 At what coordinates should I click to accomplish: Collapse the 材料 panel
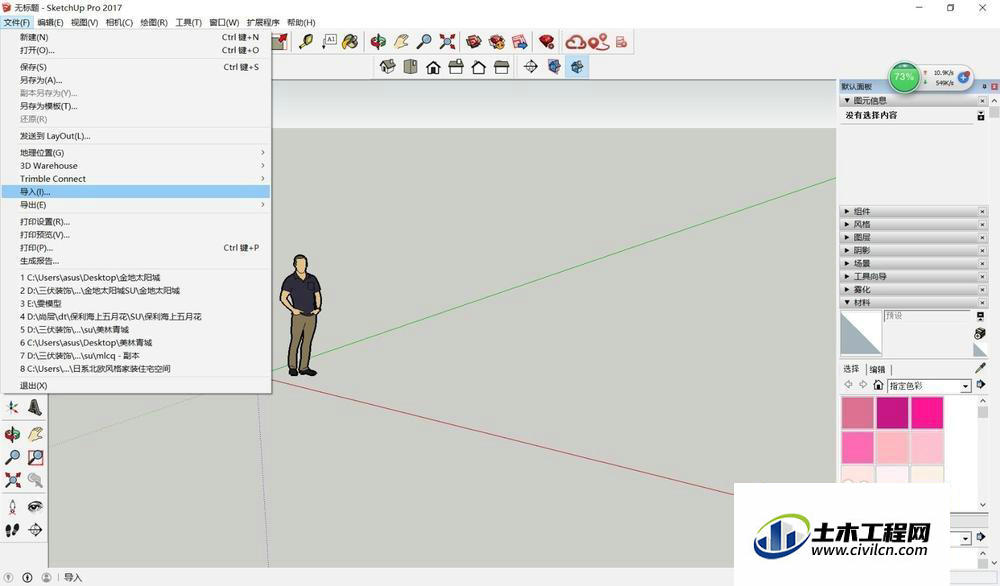[847, 303]
